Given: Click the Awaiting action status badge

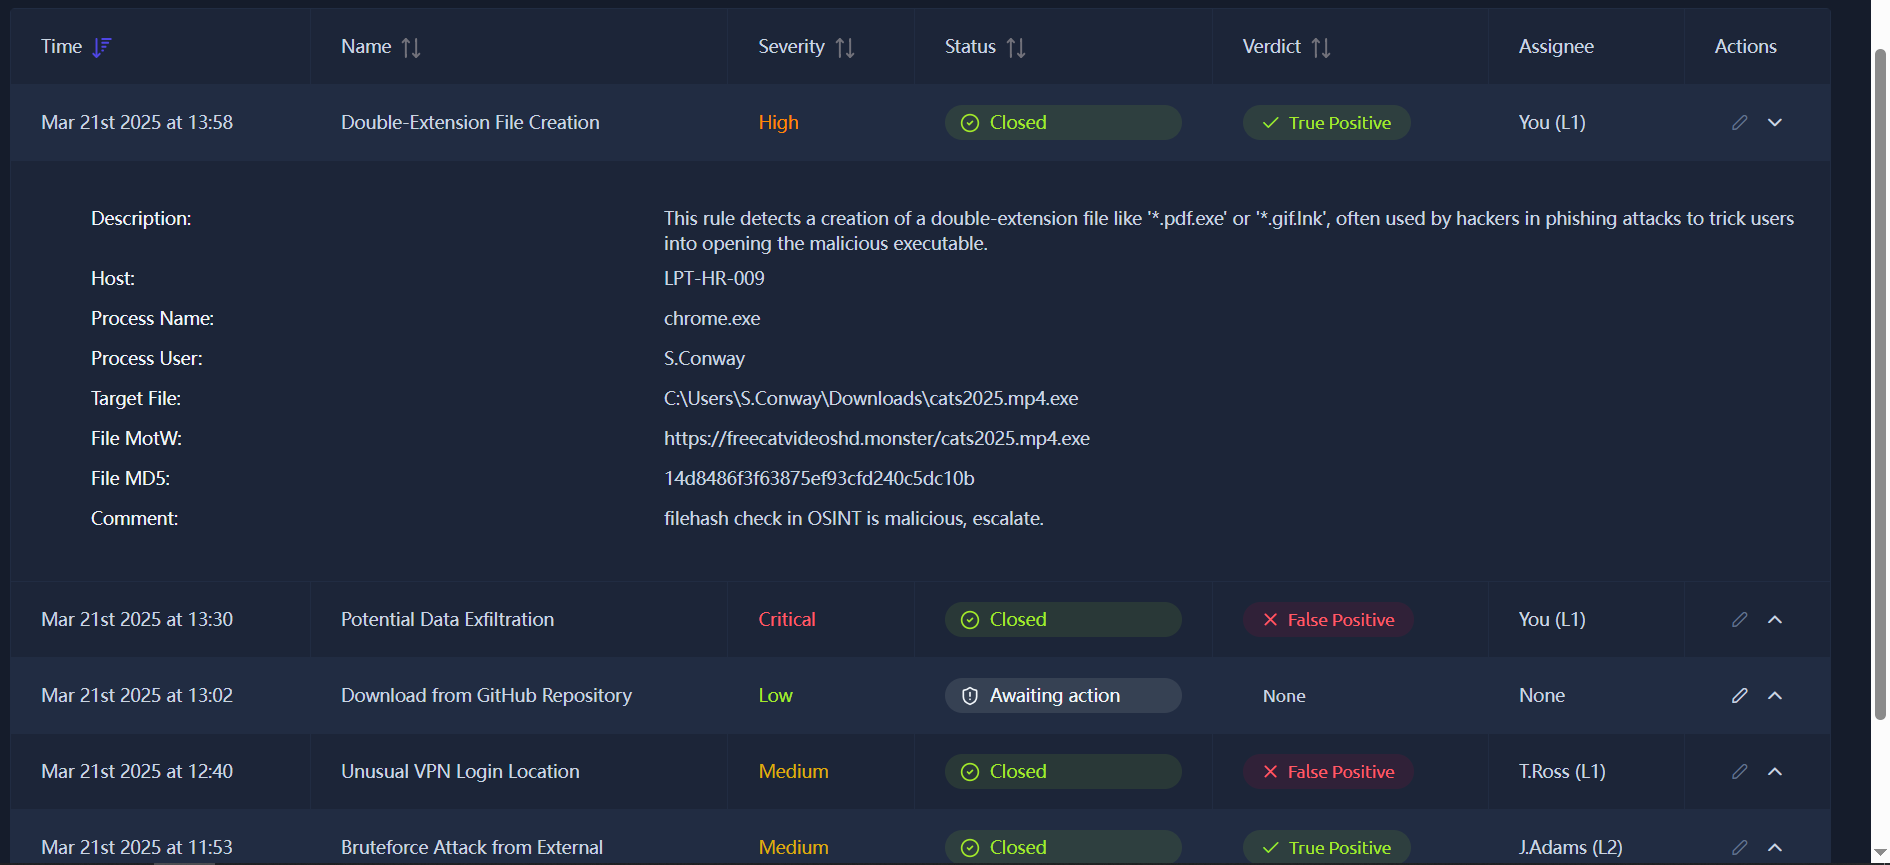Looking at the screenshot, I should [x=1062, y=695].
